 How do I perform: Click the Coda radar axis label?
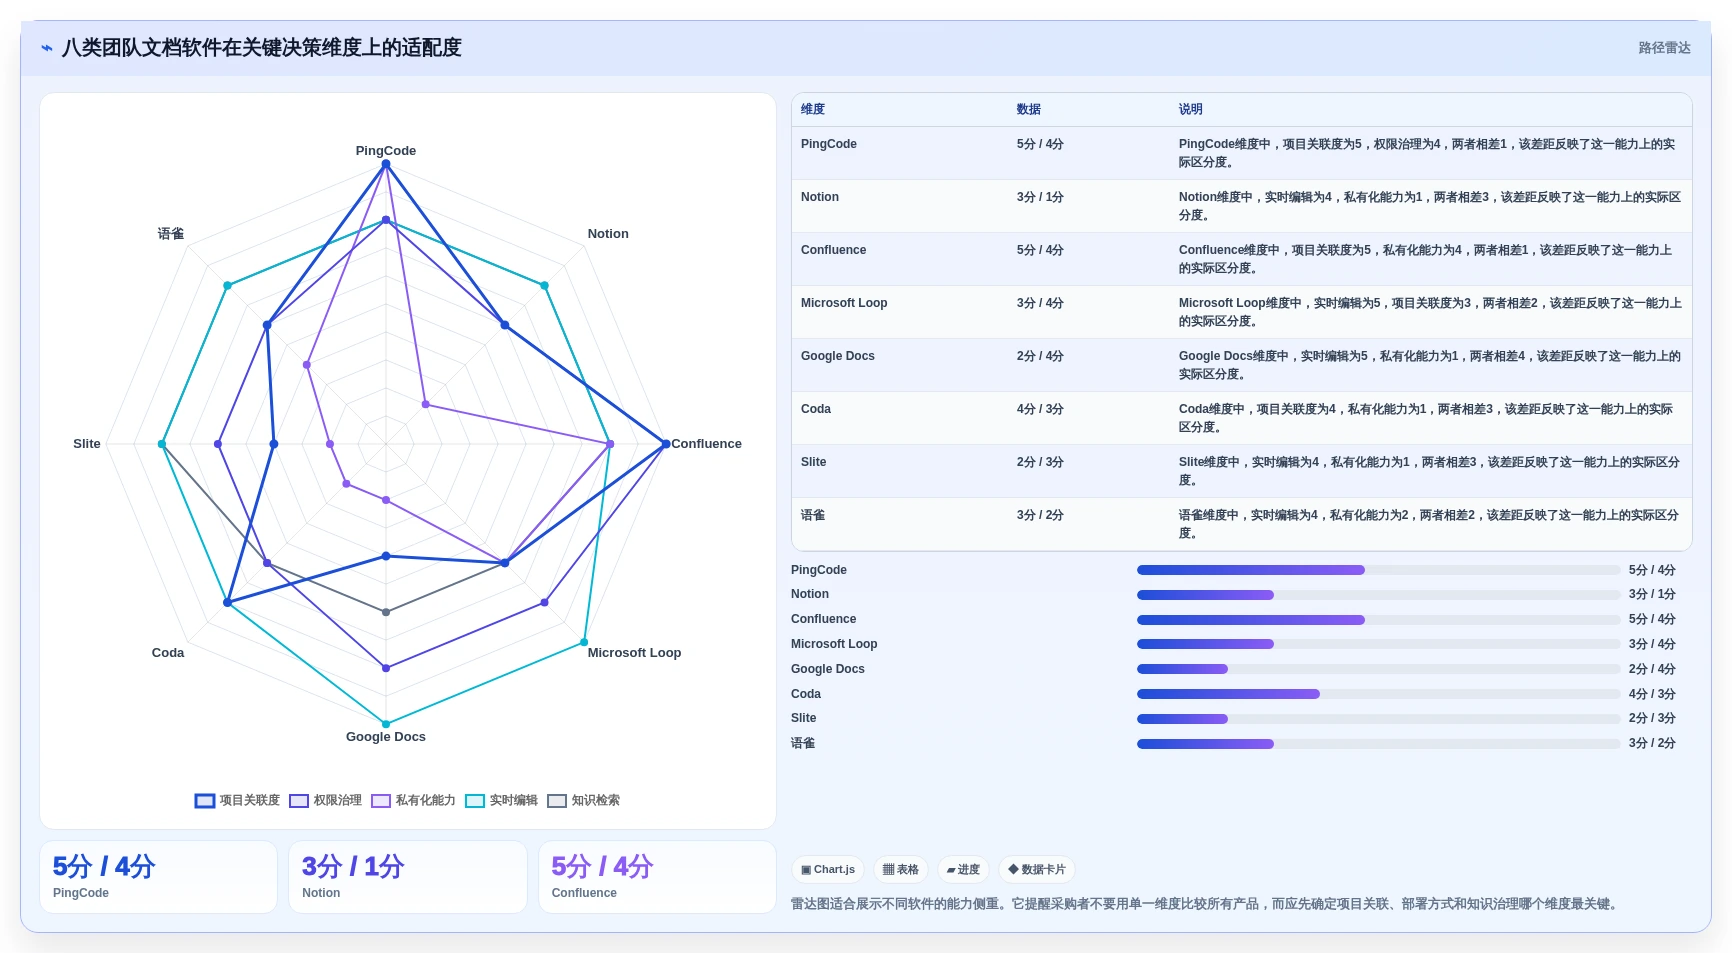168,653
